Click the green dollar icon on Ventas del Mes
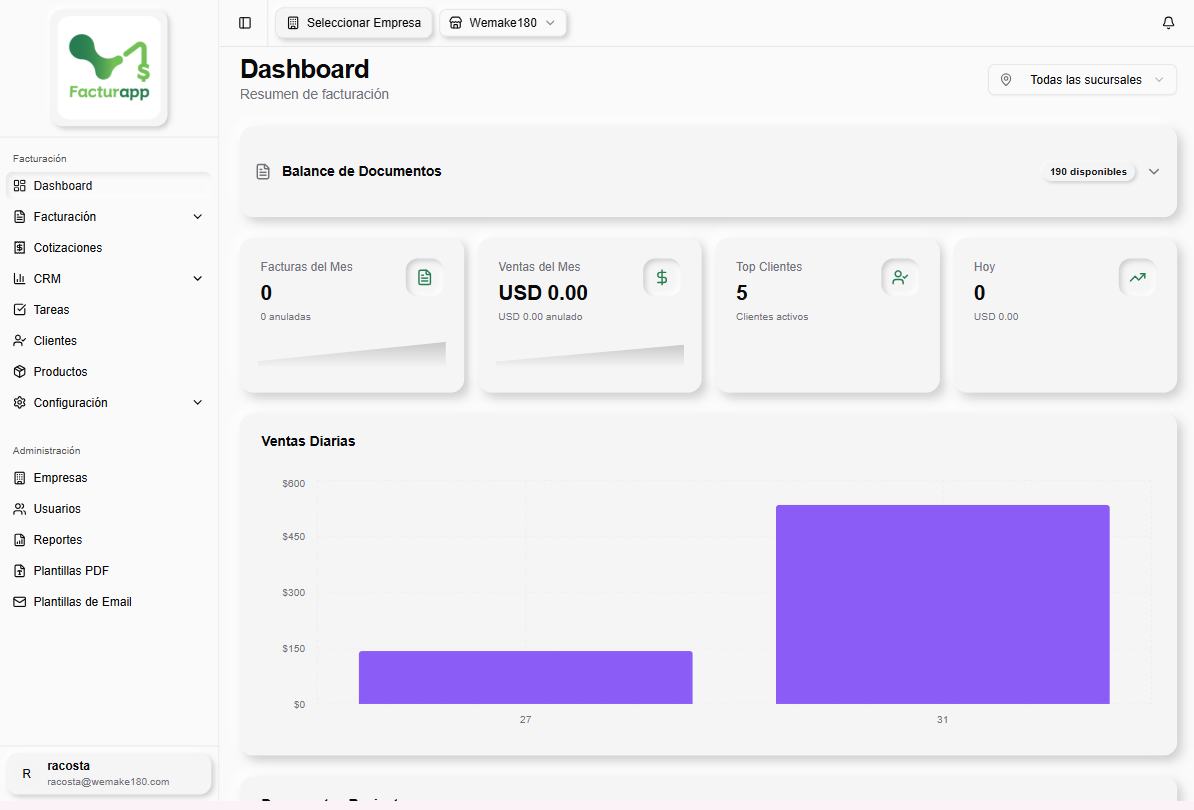Screen dimensions: 1194x810 point(662,277)
